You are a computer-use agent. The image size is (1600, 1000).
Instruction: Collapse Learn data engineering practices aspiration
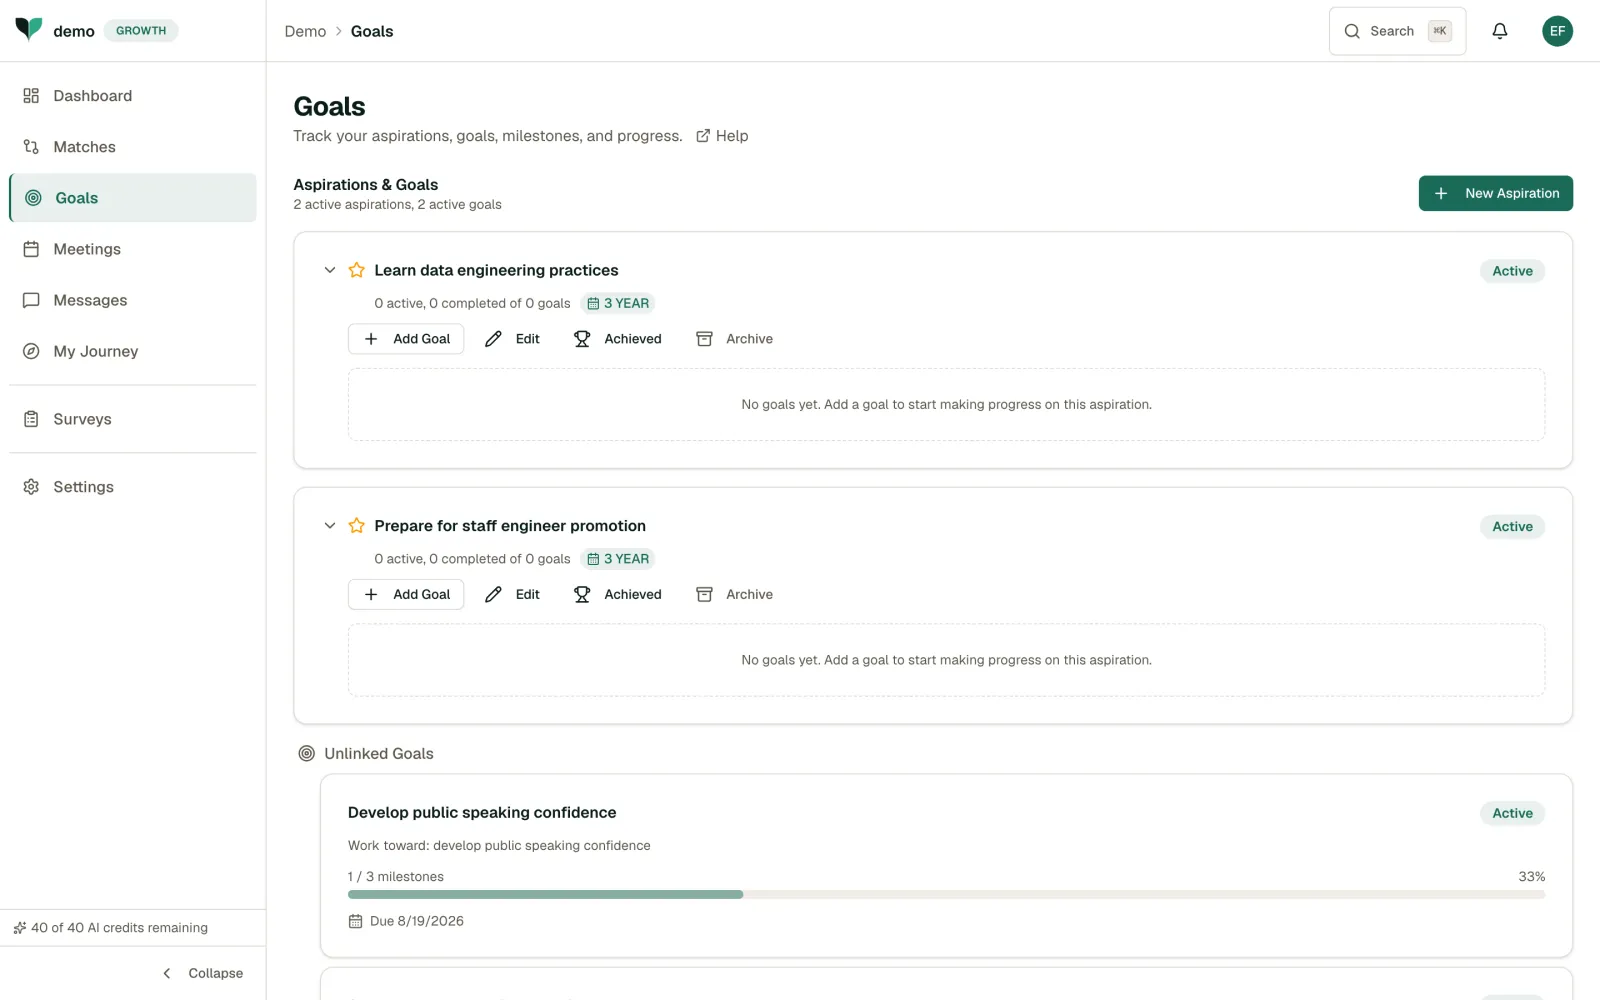330,270
